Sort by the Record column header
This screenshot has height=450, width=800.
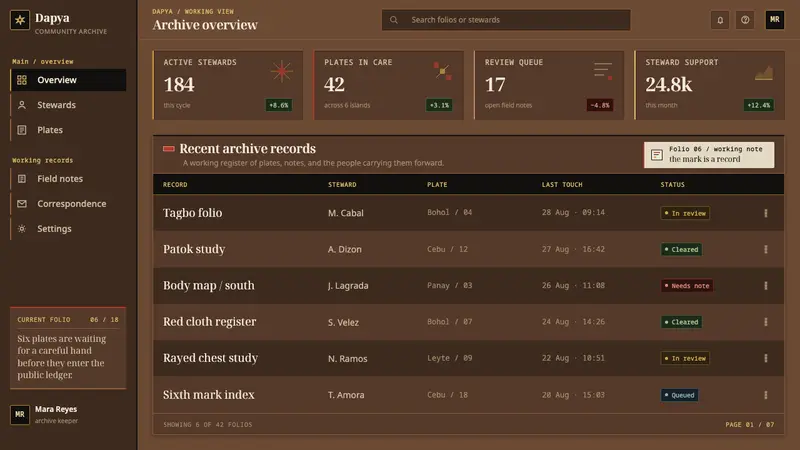(x=175, y=185)
